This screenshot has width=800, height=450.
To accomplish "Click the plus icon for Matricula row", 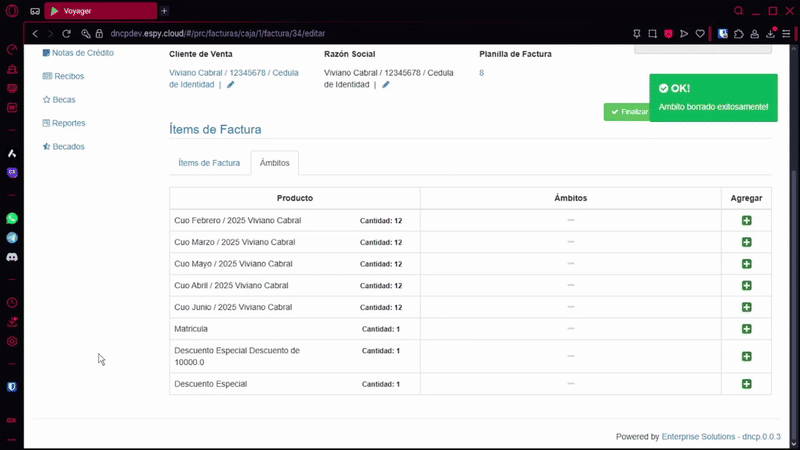I will click(747, 329).
